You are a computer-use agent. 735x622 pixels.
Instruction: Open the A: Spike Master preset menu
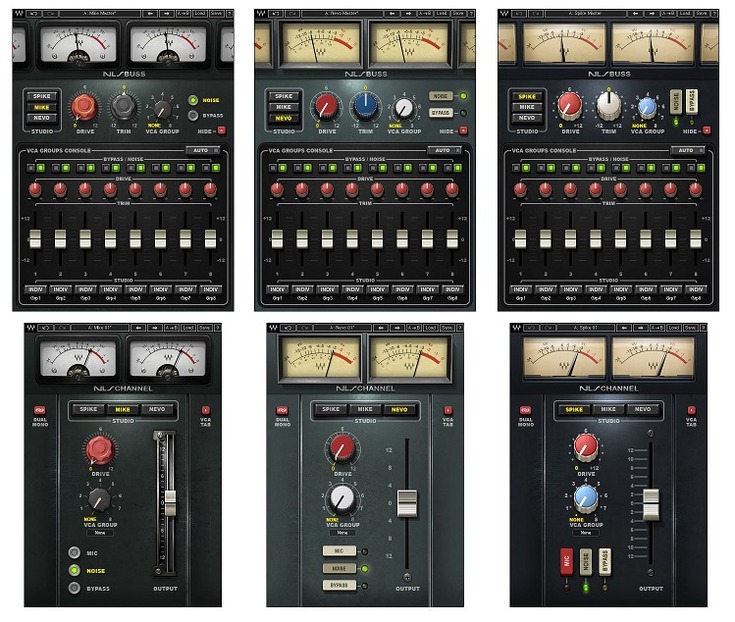[x=585, y=14]
